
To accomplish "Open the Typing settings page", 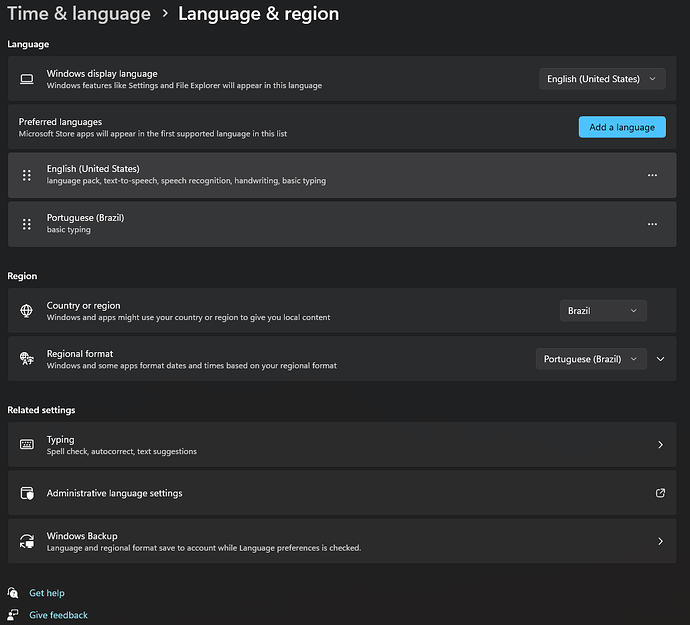I will click(x=340, y=444).
